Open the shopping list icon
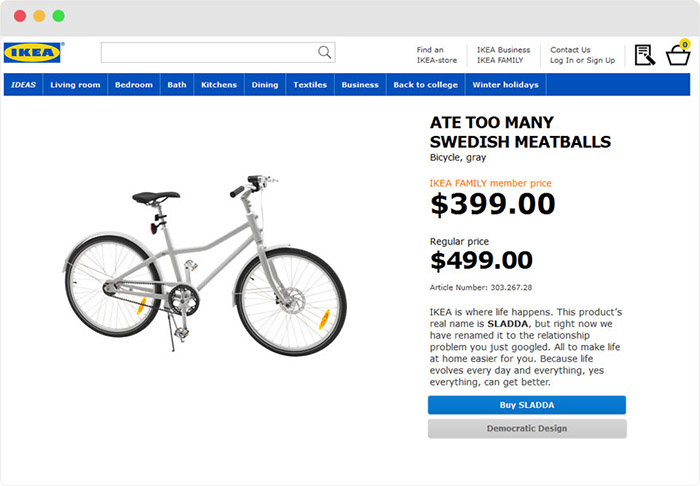 pos(644,55)
